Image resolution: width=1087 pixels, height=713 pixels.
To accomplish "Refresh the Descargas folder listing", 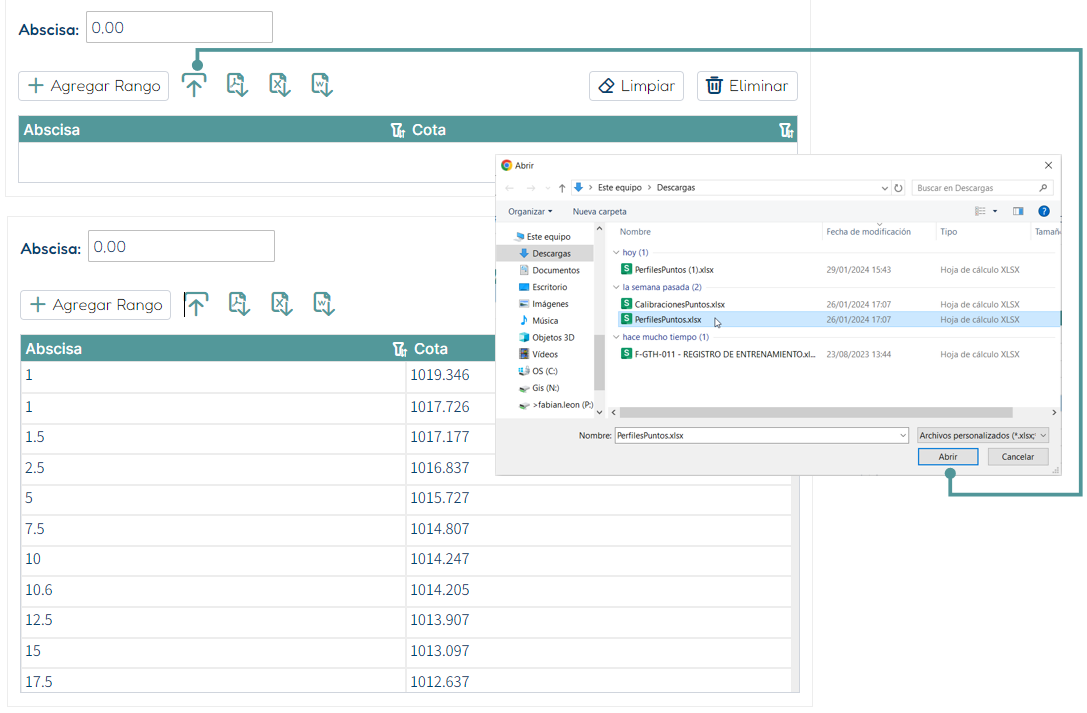I will point(898,188).
